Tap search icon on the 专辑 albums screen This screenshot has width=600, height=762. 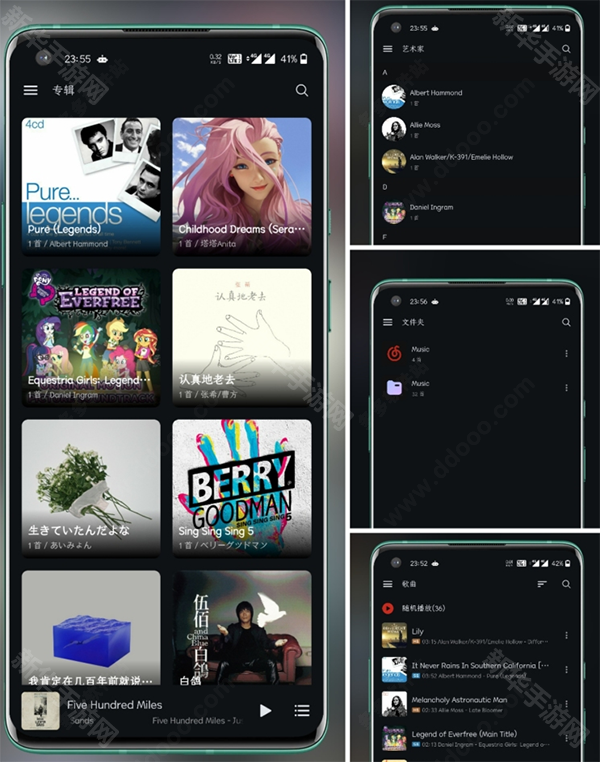coord(301,90)
